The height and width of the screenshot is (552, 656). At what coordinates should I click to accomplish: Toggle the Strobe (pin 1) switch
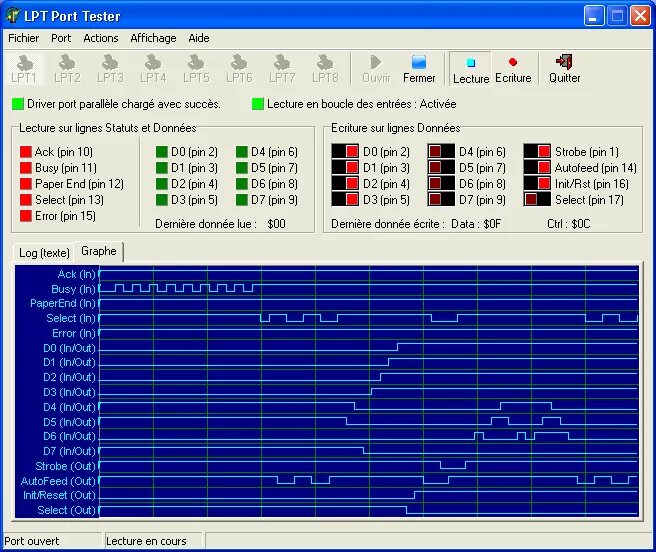(537, 151)
